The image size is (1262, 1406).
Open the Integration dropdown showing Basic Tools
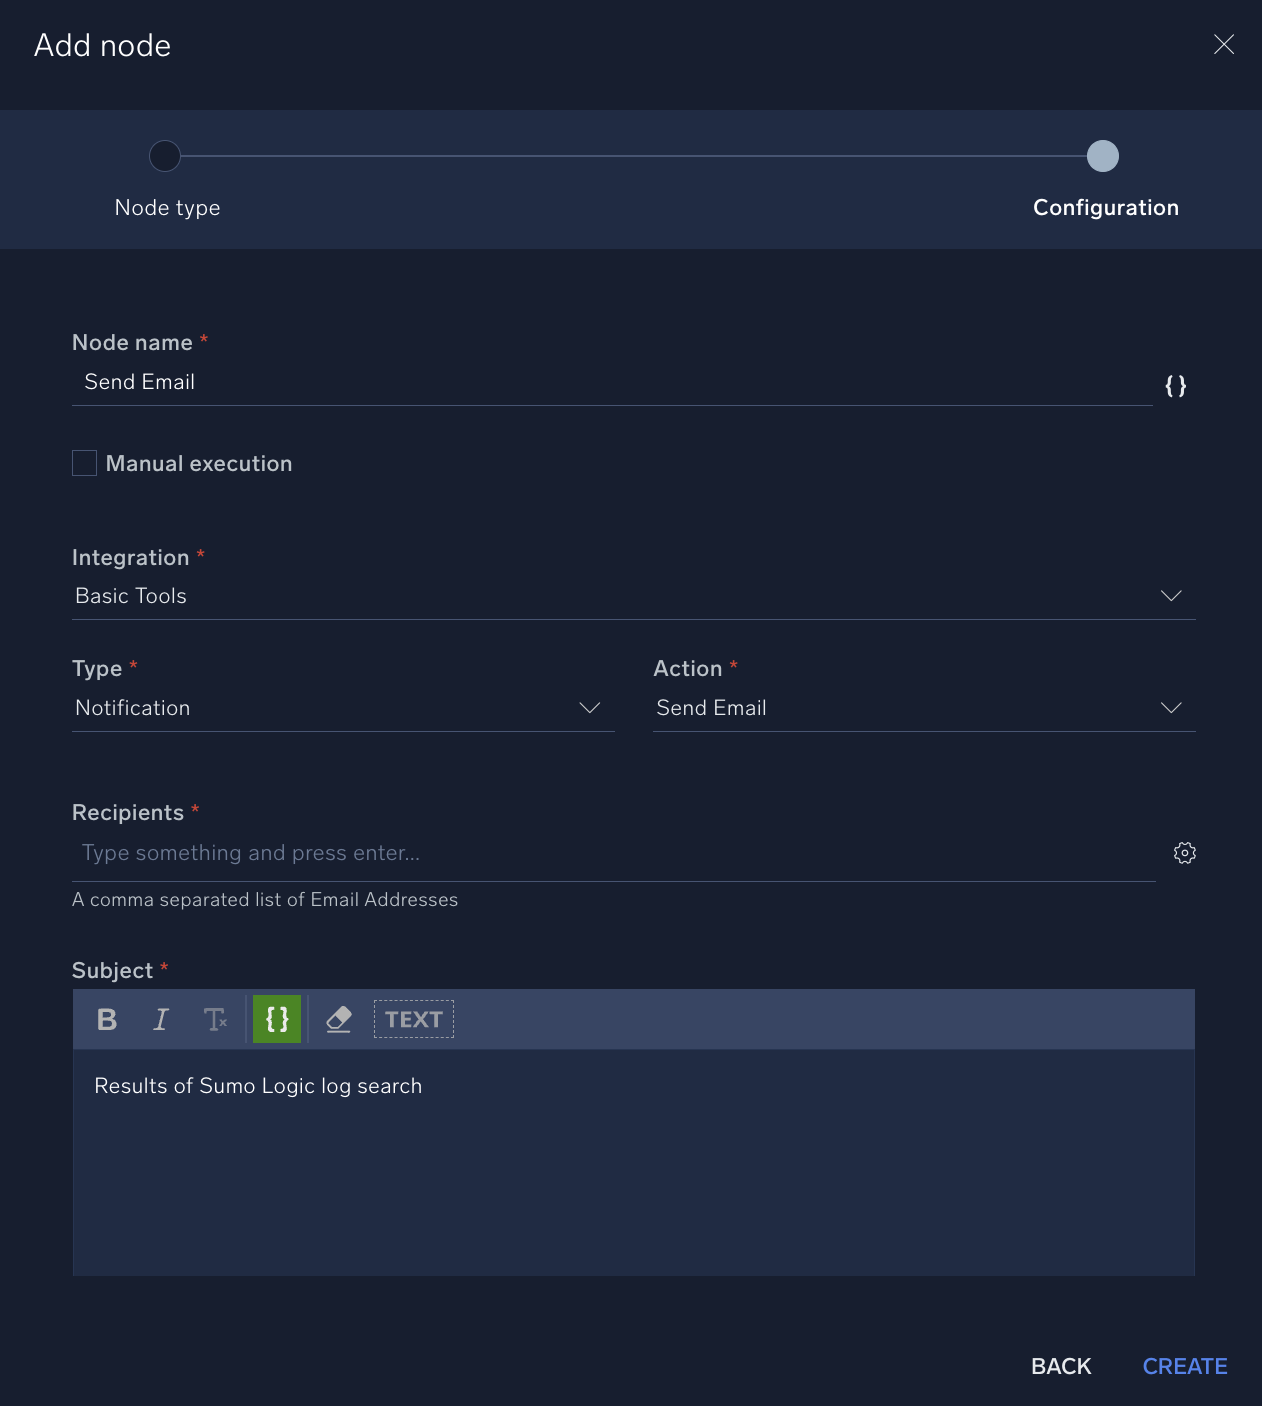1171,595
